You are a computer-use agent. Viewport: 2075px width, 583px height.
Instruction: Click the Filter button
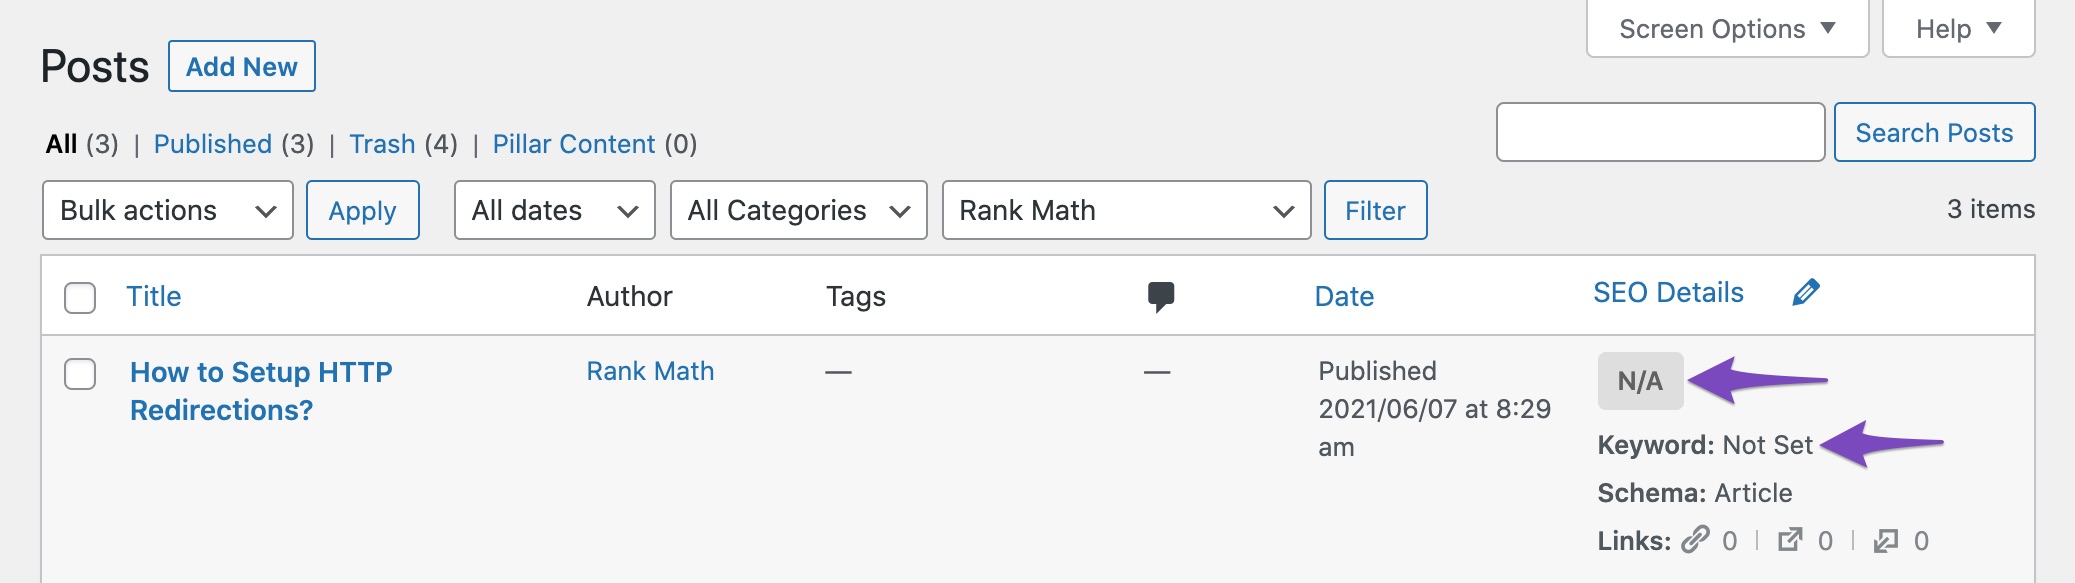click(x=1376, y=210)
